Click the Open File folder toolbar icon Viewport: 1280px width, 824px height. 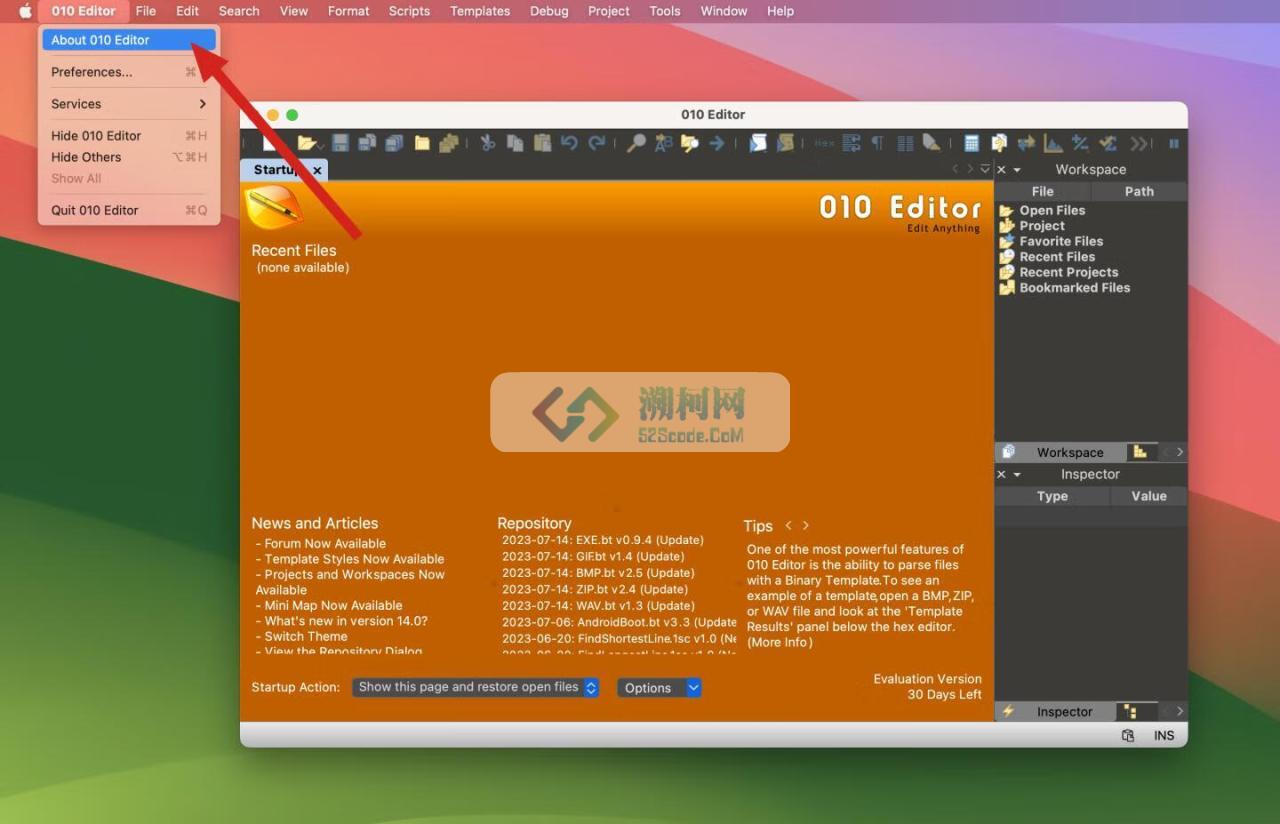click(x=305, y=143)
